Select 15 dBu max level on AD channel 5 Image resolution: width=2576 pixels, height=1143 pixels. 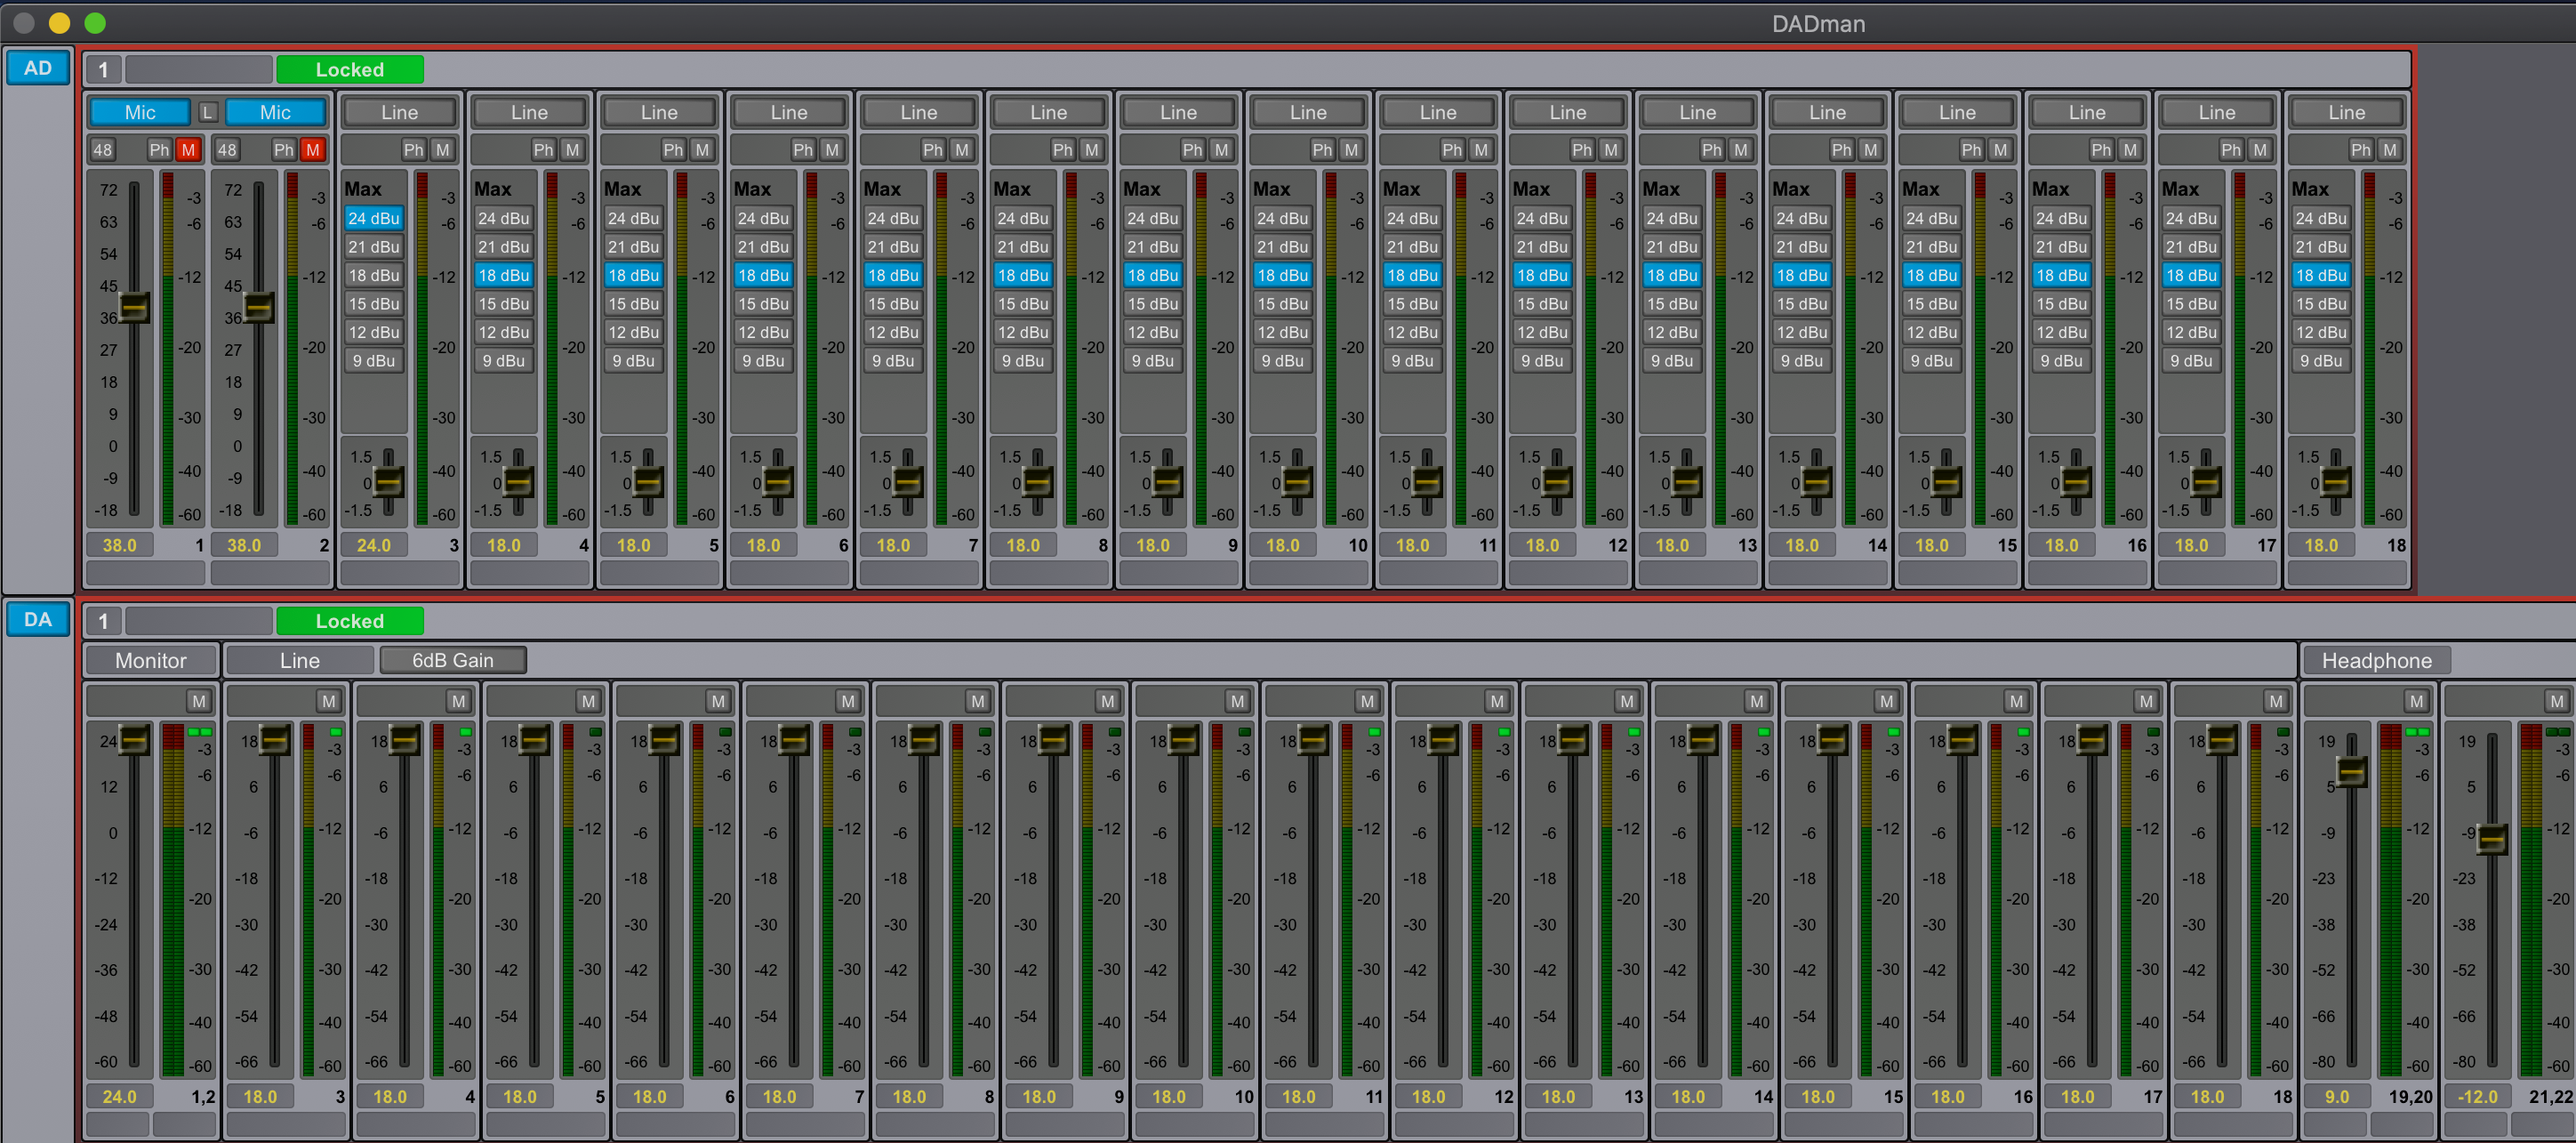click(633, 304)
